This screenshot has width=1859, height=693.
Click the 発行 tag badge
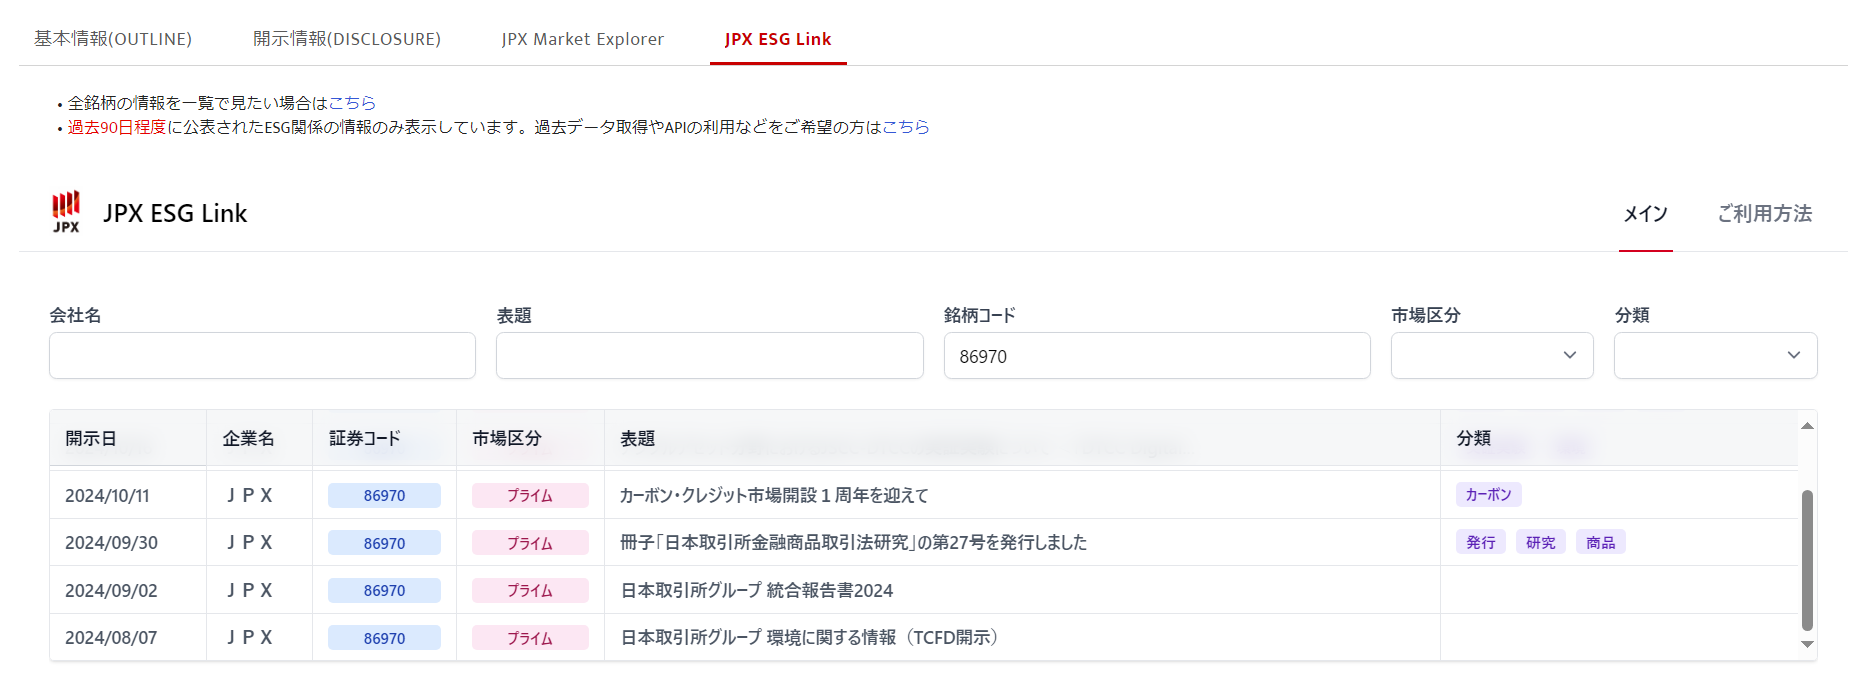tap(1481, 543)
